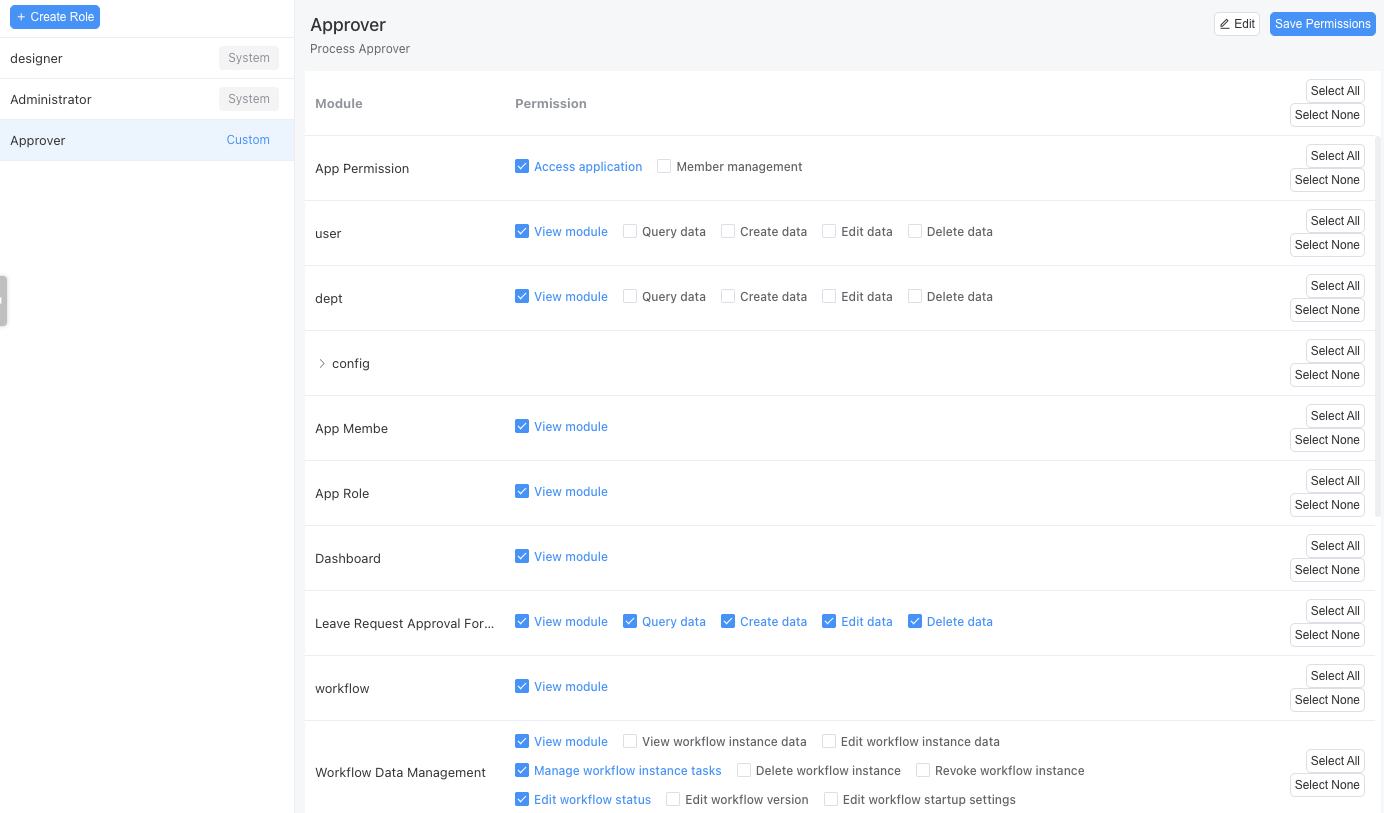Screen dimensions: 1384x813
Task: Disable Delete data for Leave Request Approval Form
Action: (914, 621)
